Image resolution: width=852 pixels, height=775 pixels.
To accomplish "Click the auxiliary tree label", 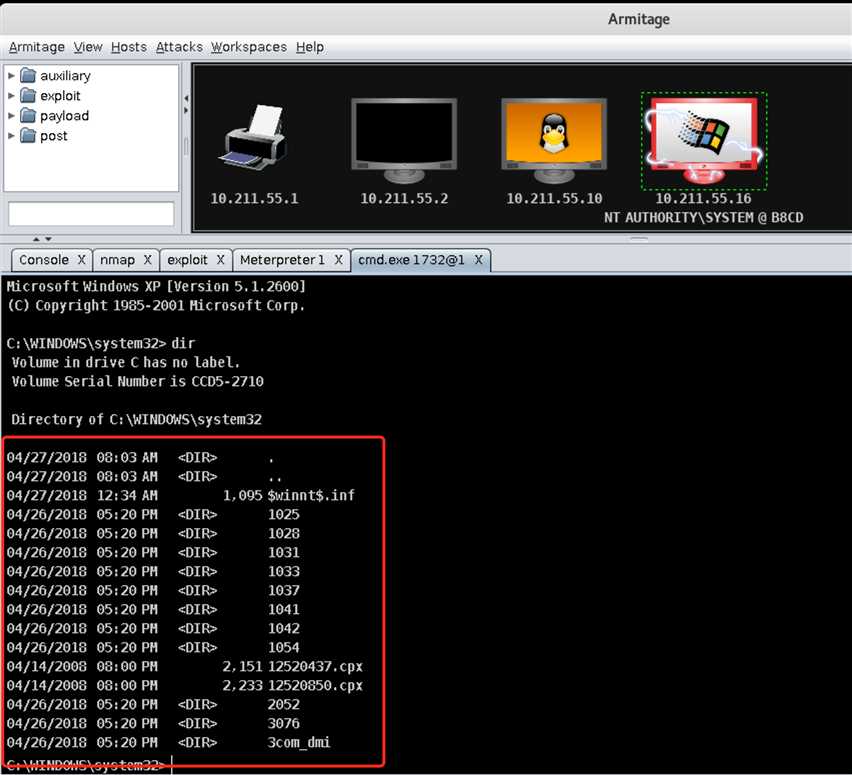I will tap(65, 76).
